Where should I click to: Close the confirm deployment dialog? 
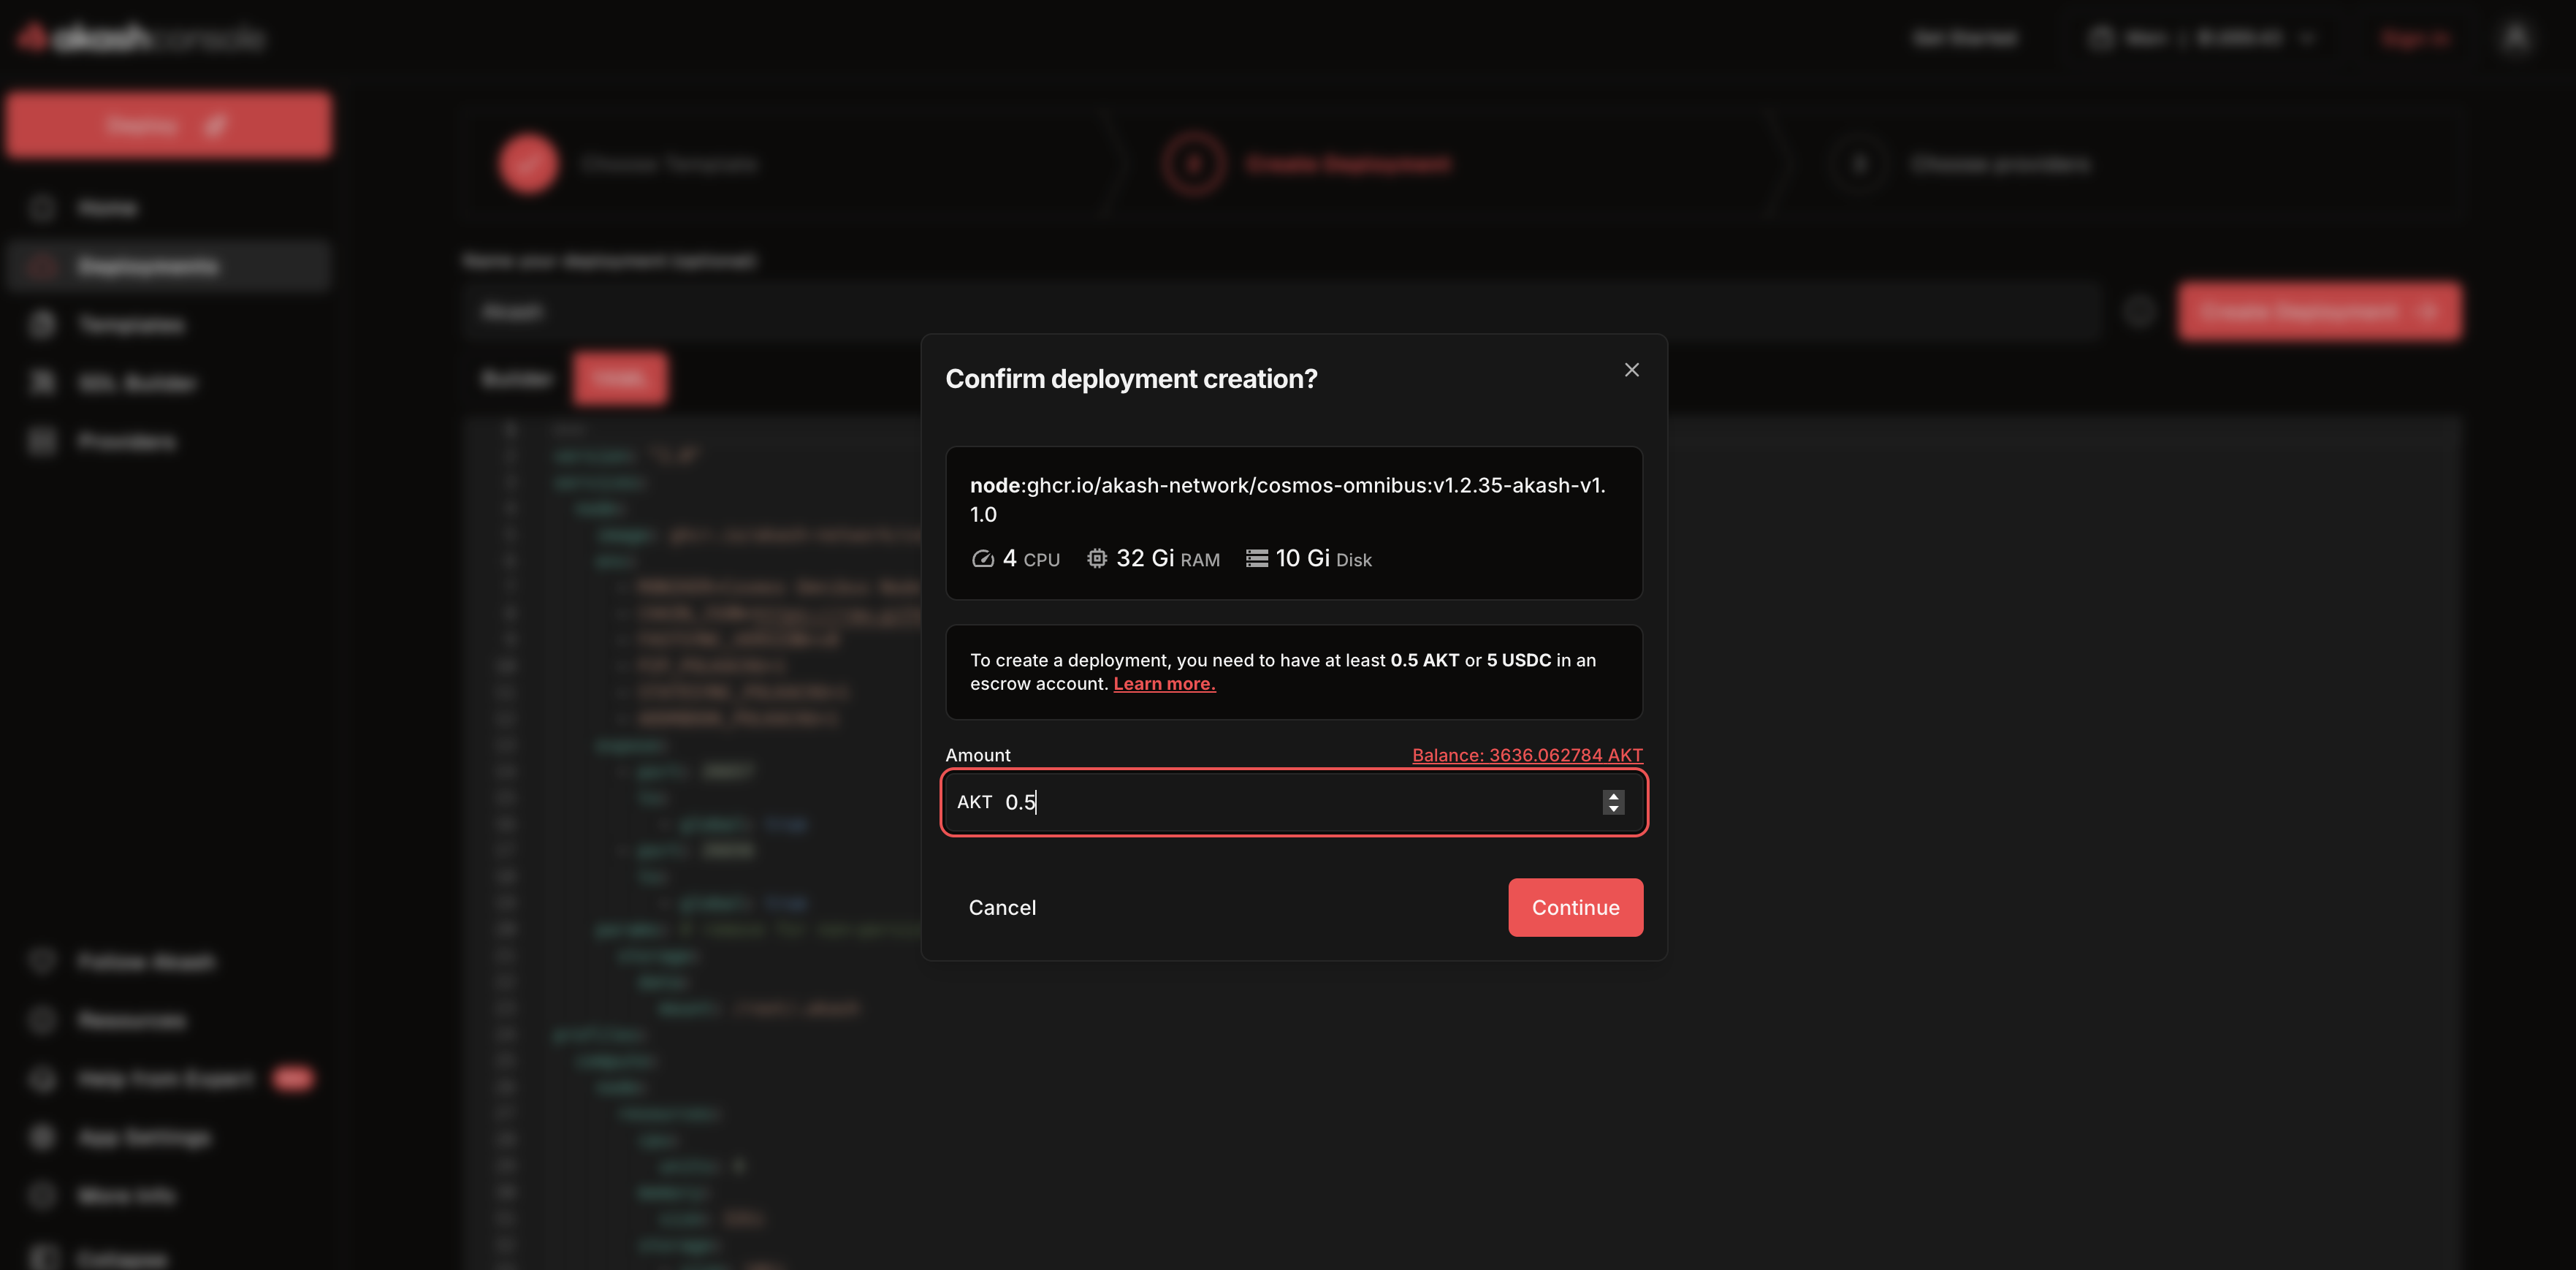pos(1631,370)
